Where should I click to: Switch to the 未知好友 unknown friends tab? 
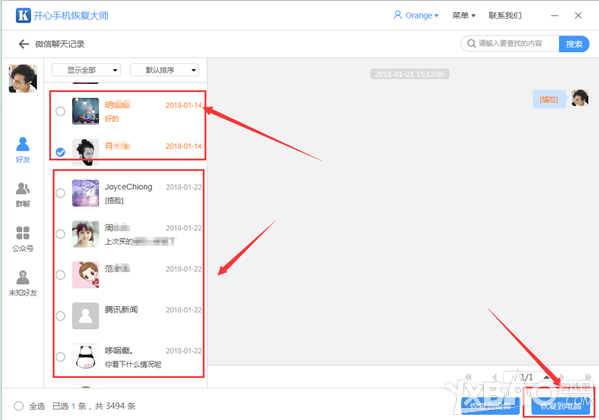(23, 283)
